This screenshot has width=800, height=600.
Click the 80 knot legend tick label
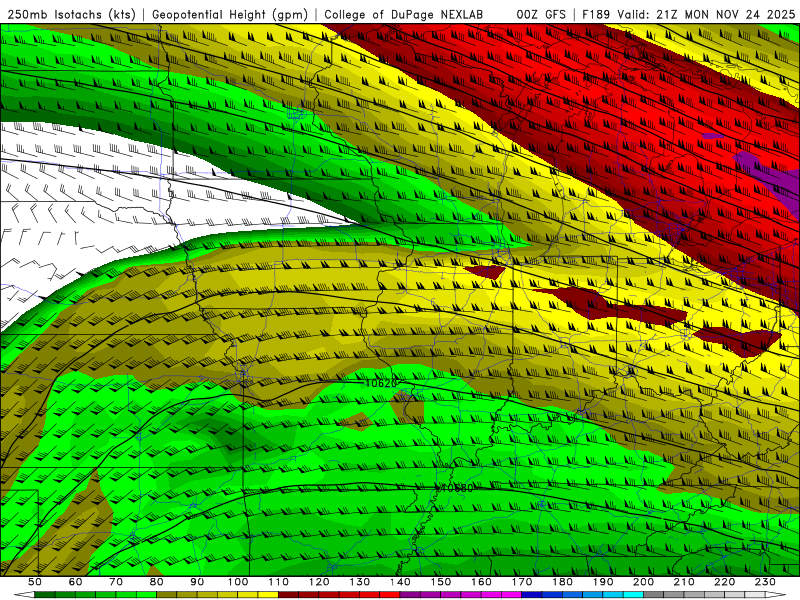point(156,582)
